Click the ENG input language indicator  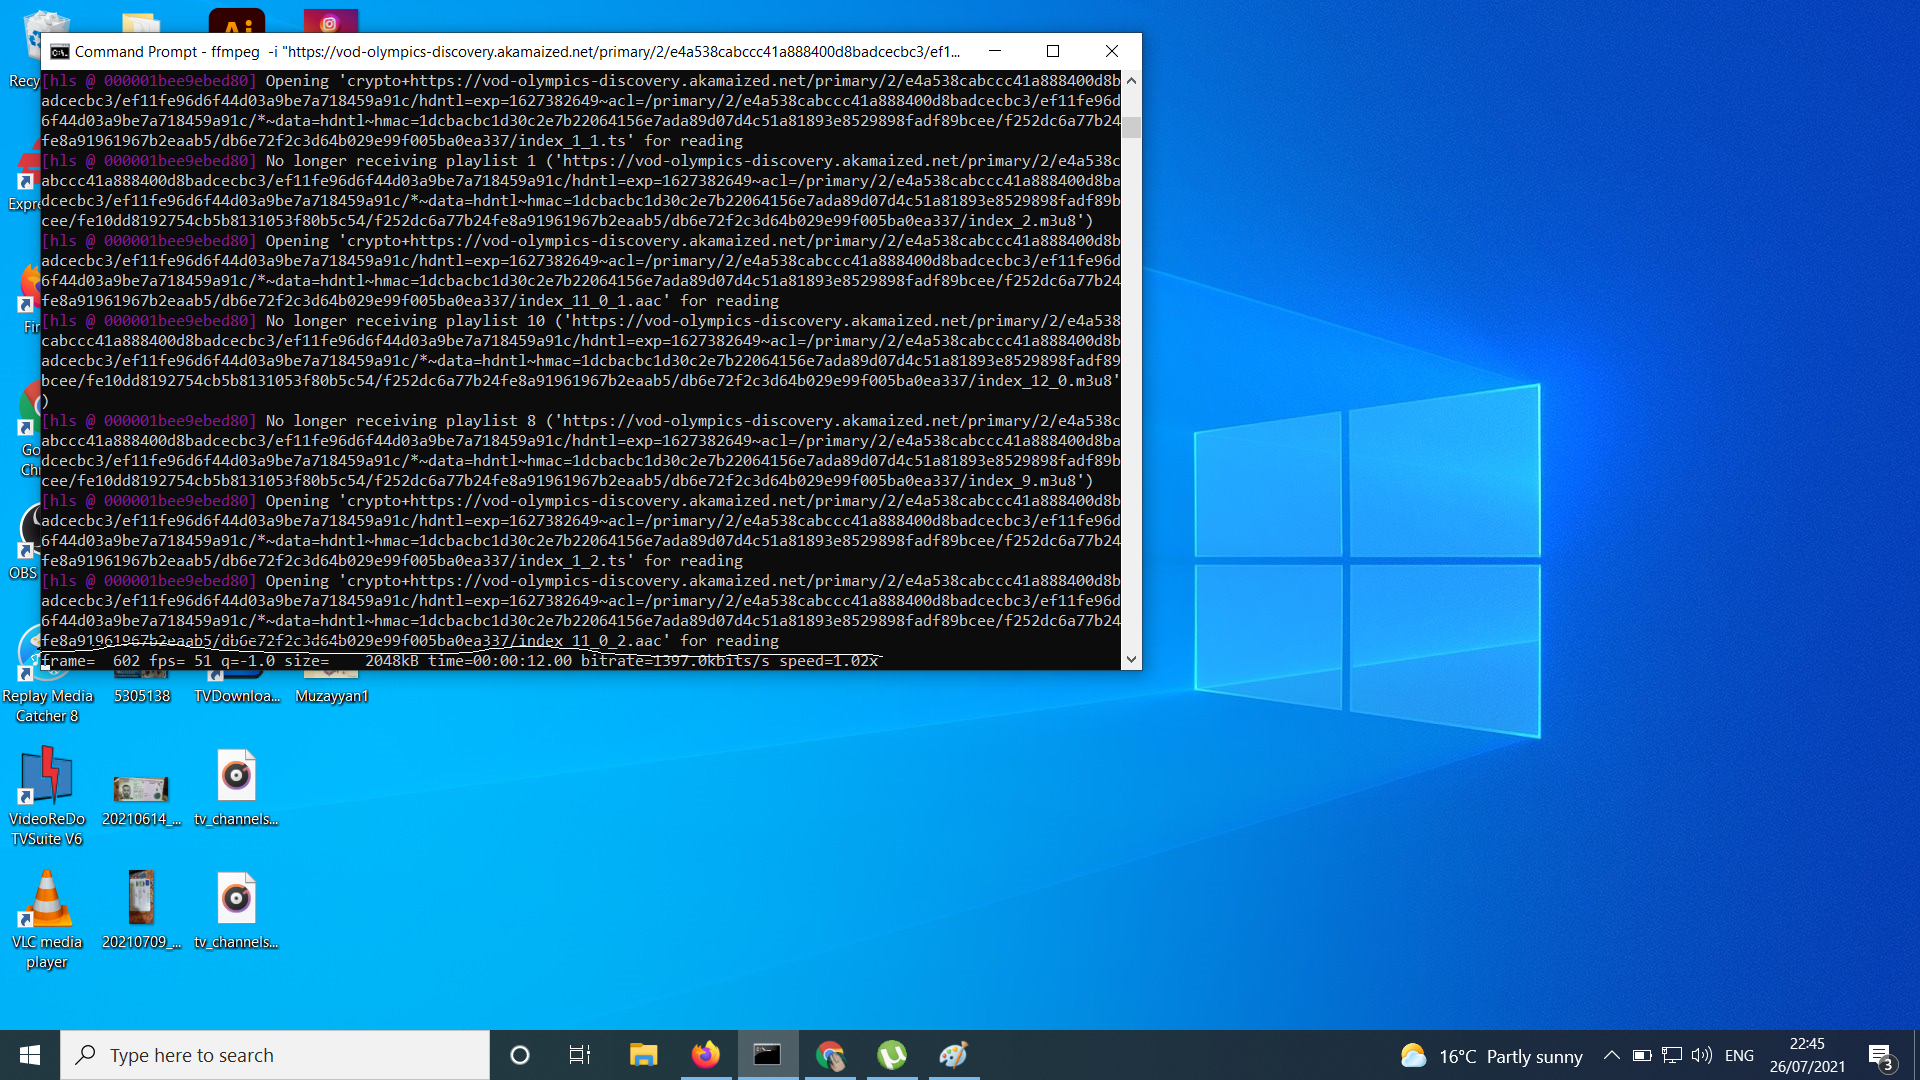pos(1740,1055)
